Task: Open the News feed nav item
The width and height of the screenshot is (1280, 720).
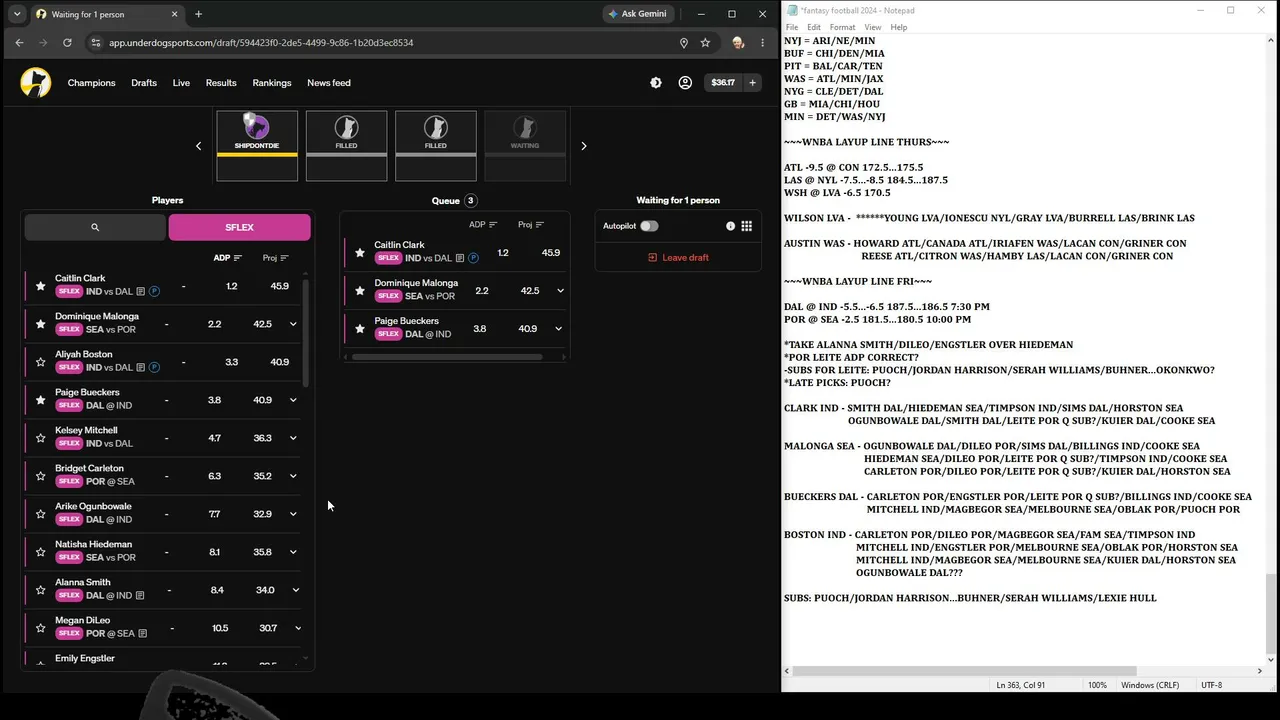Action: click(x=329, y=83)
